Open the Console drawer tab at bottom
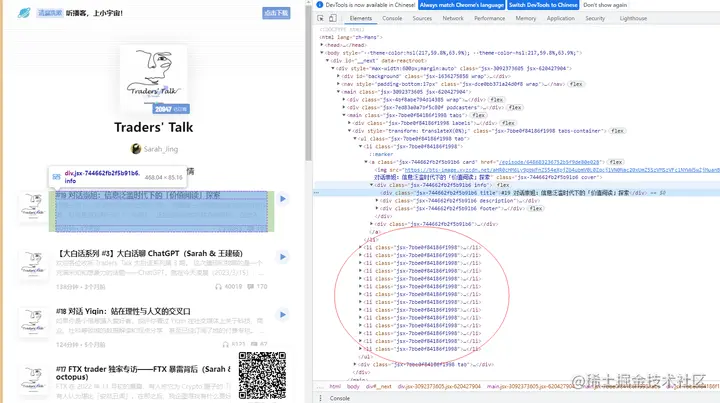The image size is (720, 403). (340, 398)
